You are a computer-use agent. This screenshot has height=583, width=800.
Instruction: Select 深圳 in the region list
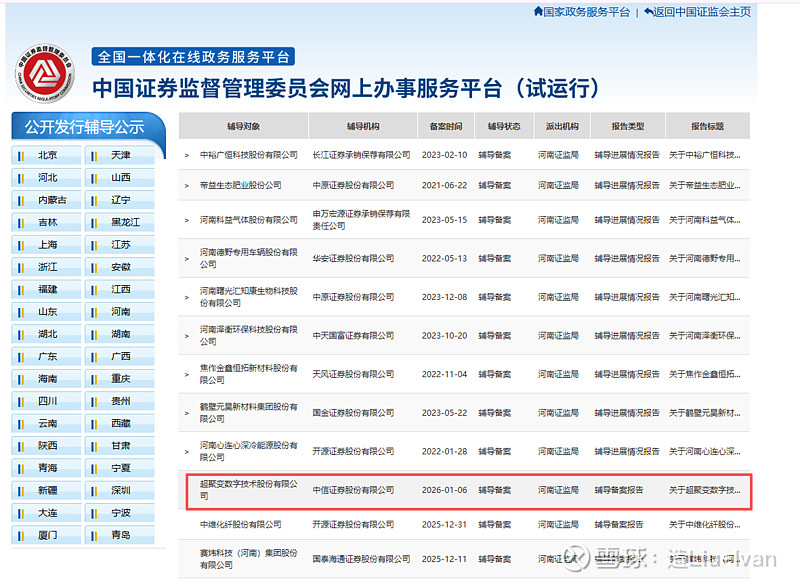click(120, 491)
